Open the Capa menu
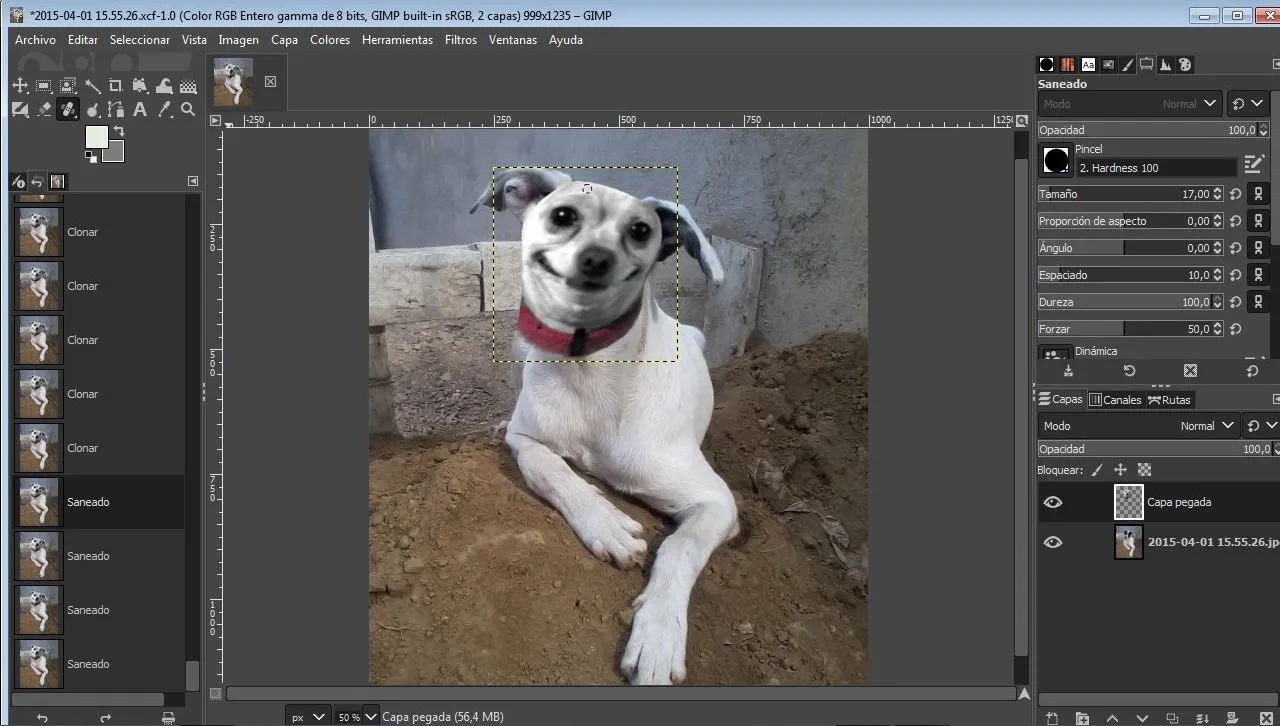 pyautogui.click(x=285, y=40)
